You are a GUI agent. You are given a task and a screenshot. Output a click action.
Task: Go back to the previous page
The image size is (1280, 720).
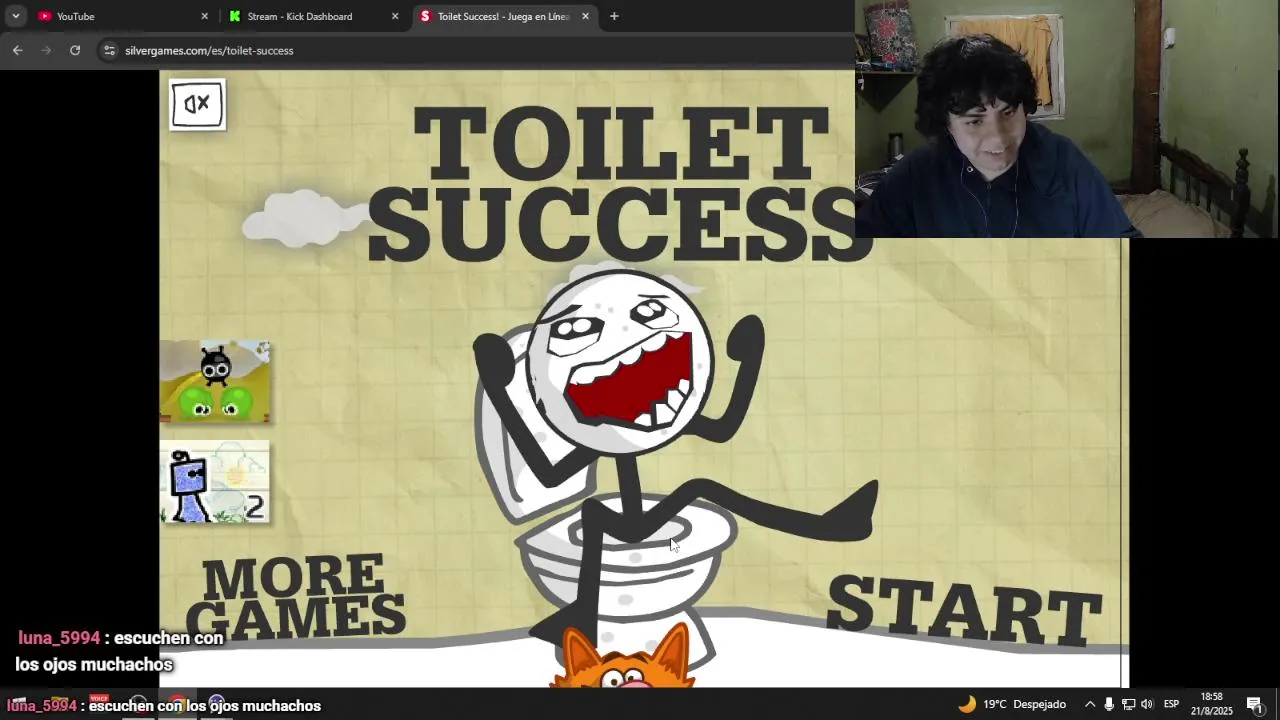click(17, 50)
